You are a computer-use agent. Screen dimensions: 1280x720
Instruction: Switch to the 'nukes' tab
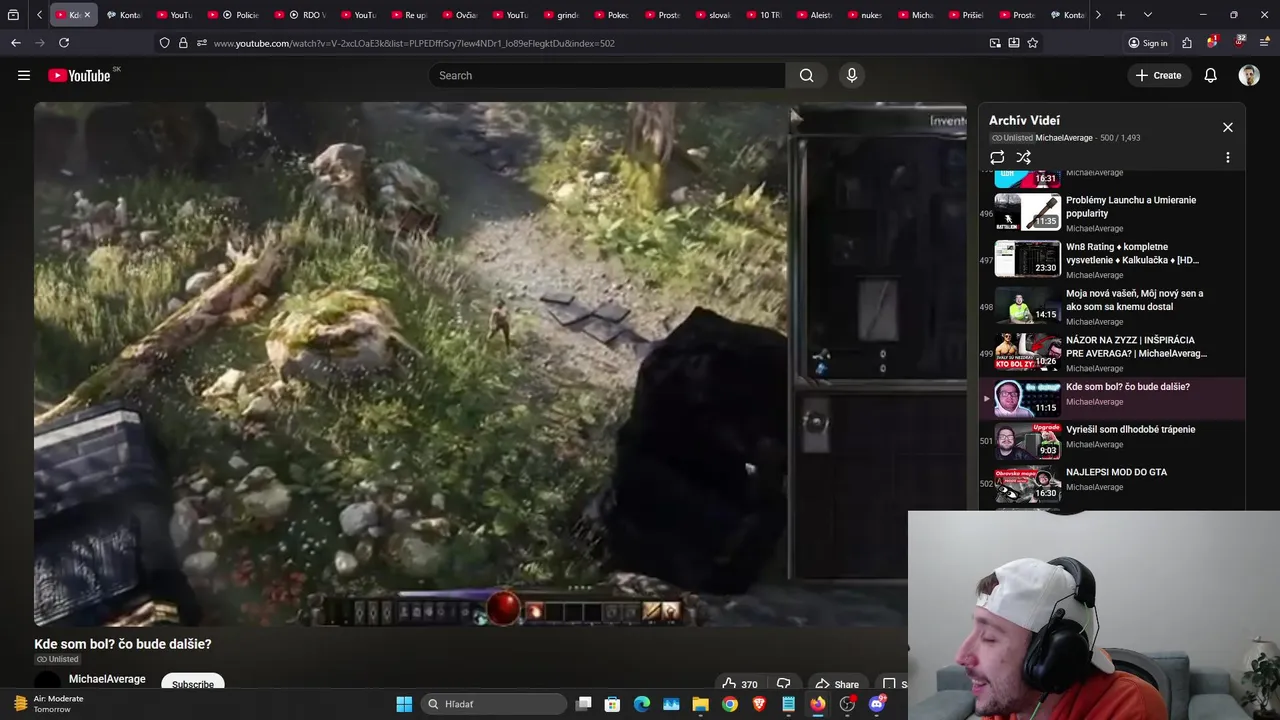864,15
